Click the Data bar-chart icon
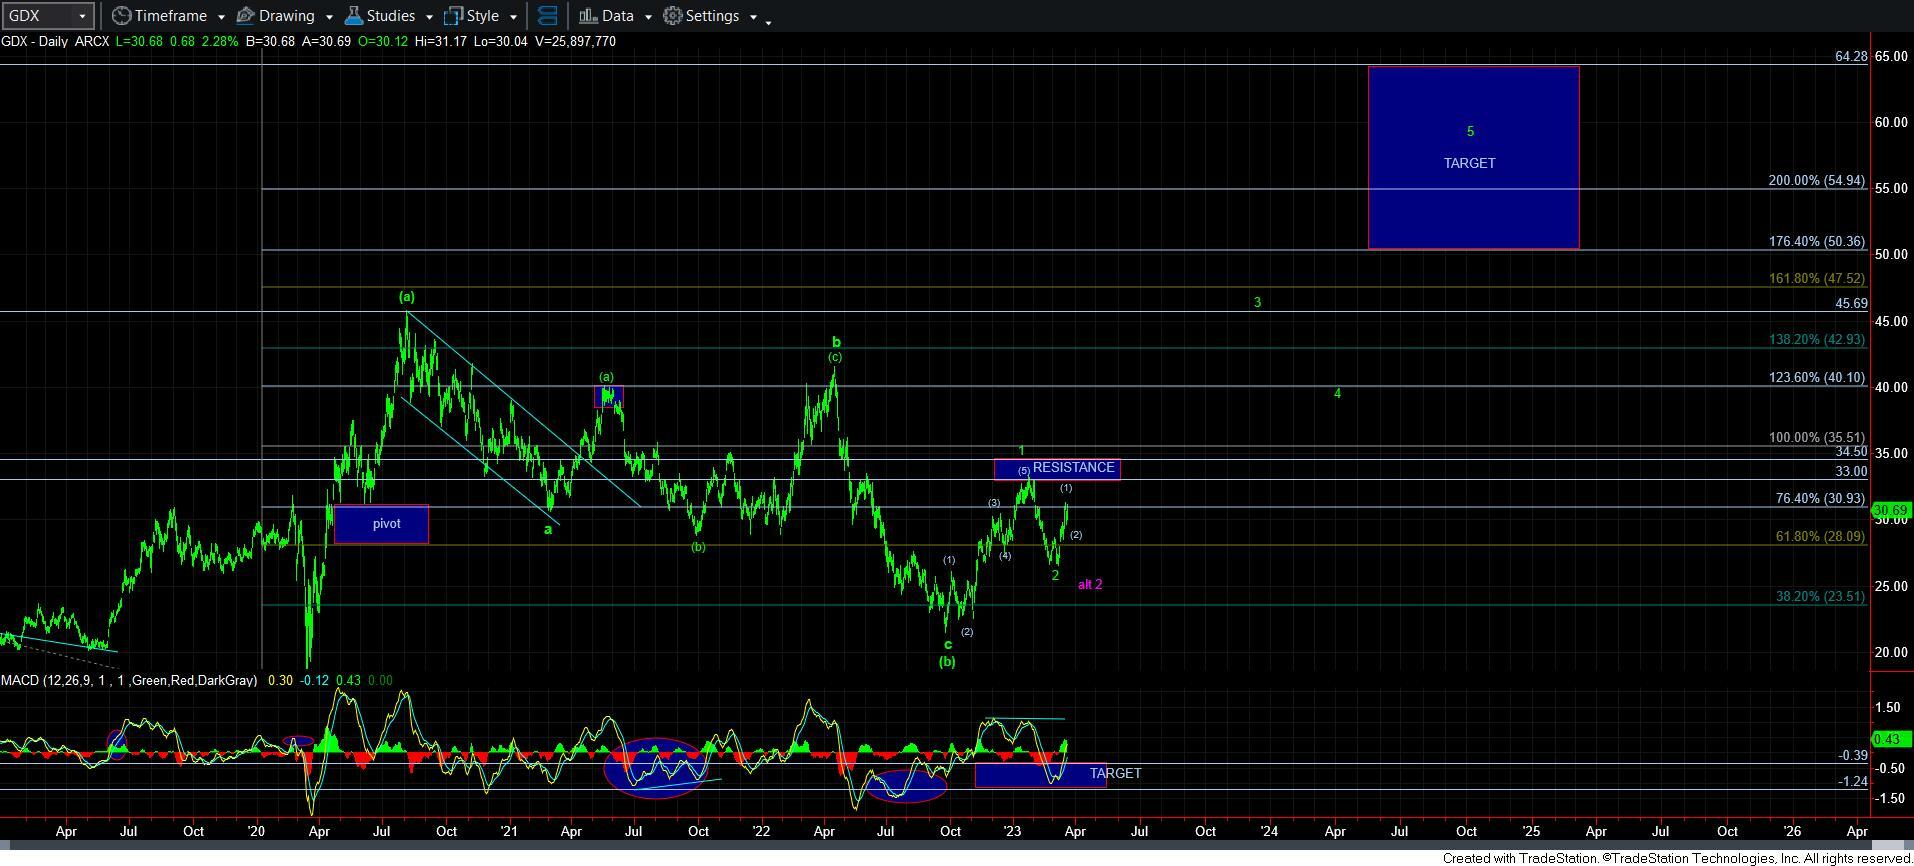This screenshot has height=866, width=1914. [x=588, y=16]
